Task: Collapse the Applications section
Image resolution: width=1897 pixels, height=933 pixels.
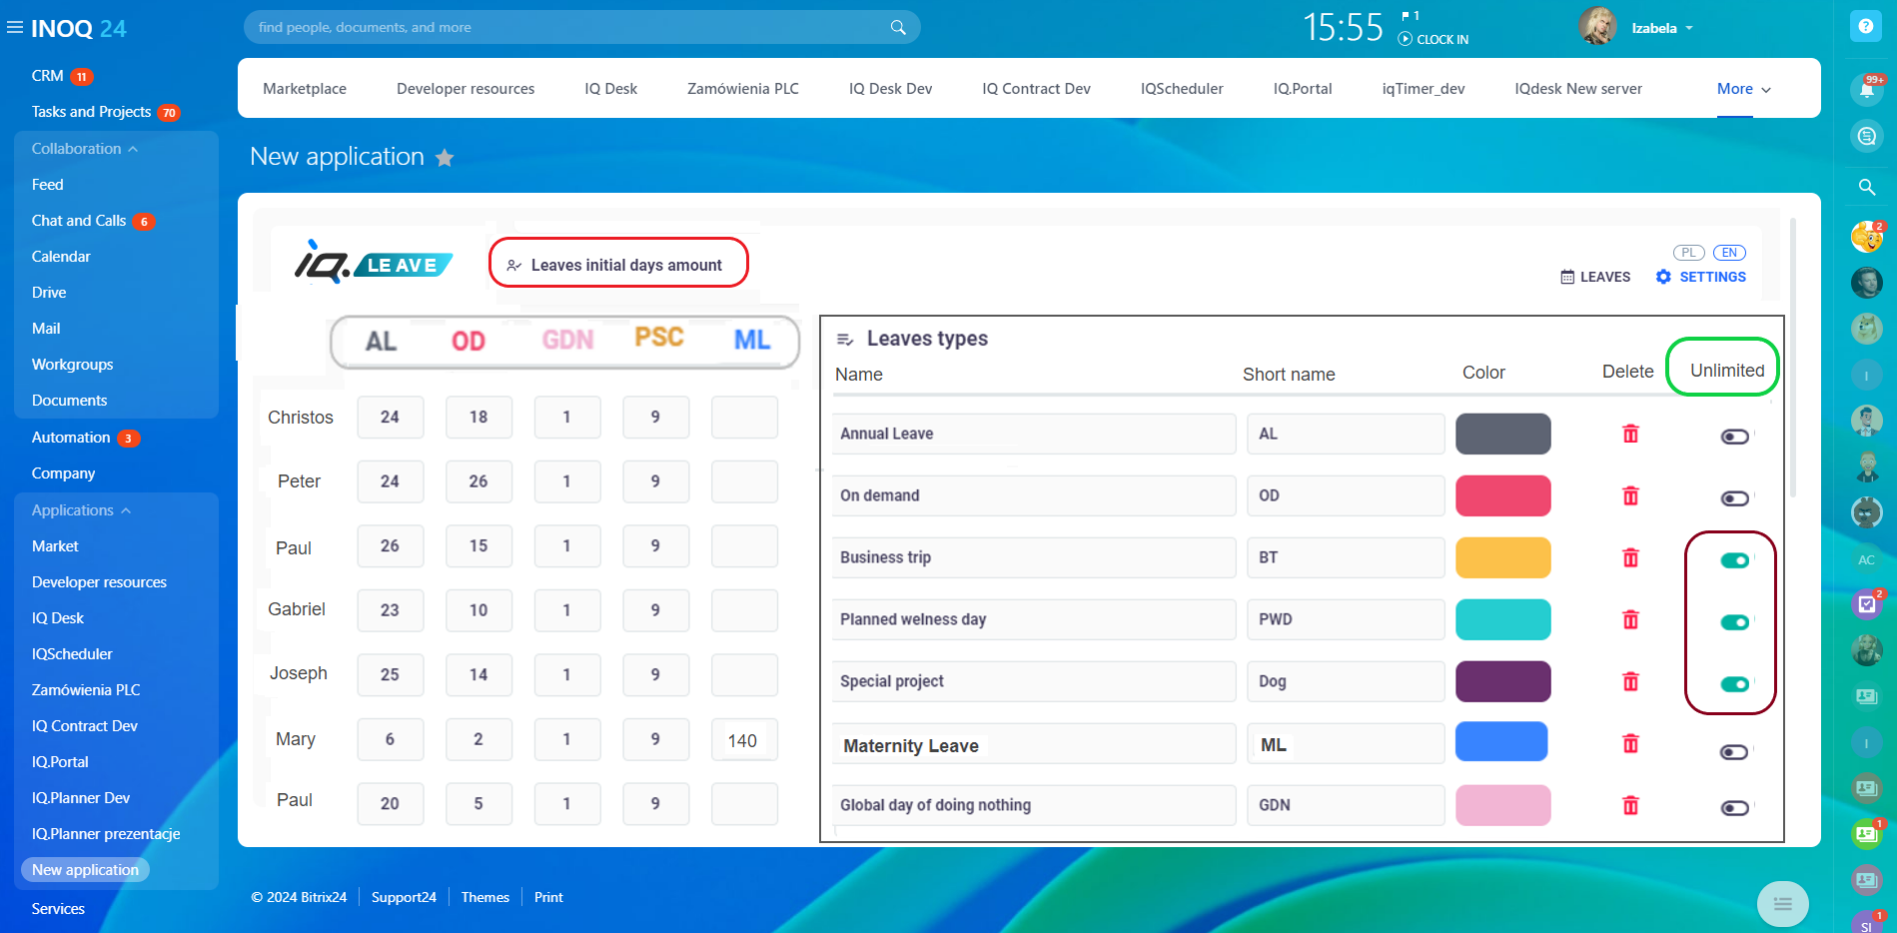Action: tap(81, 510)
